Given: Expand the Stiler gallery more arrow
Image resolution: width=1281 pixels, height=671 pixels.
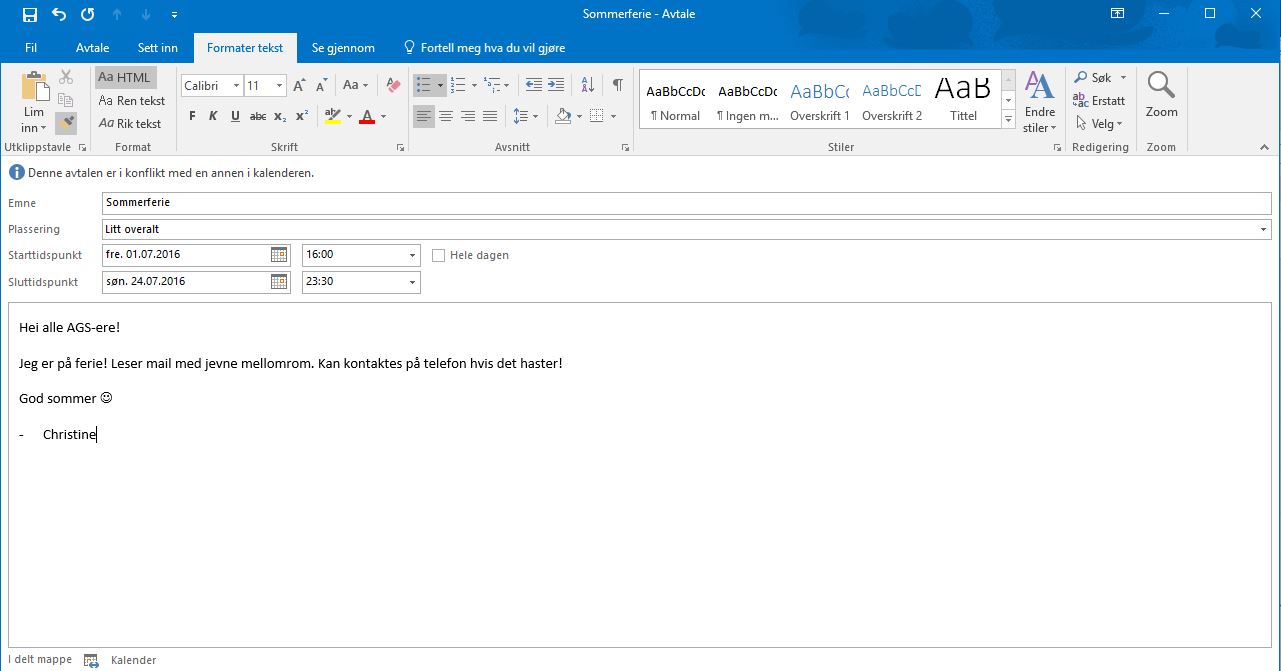Looking at the screenshot, I should tap(1009, 120).
